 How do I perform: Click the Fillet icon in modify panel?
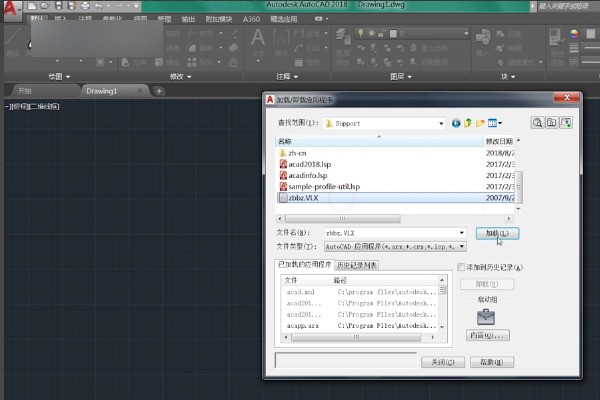tap(192, 48)
